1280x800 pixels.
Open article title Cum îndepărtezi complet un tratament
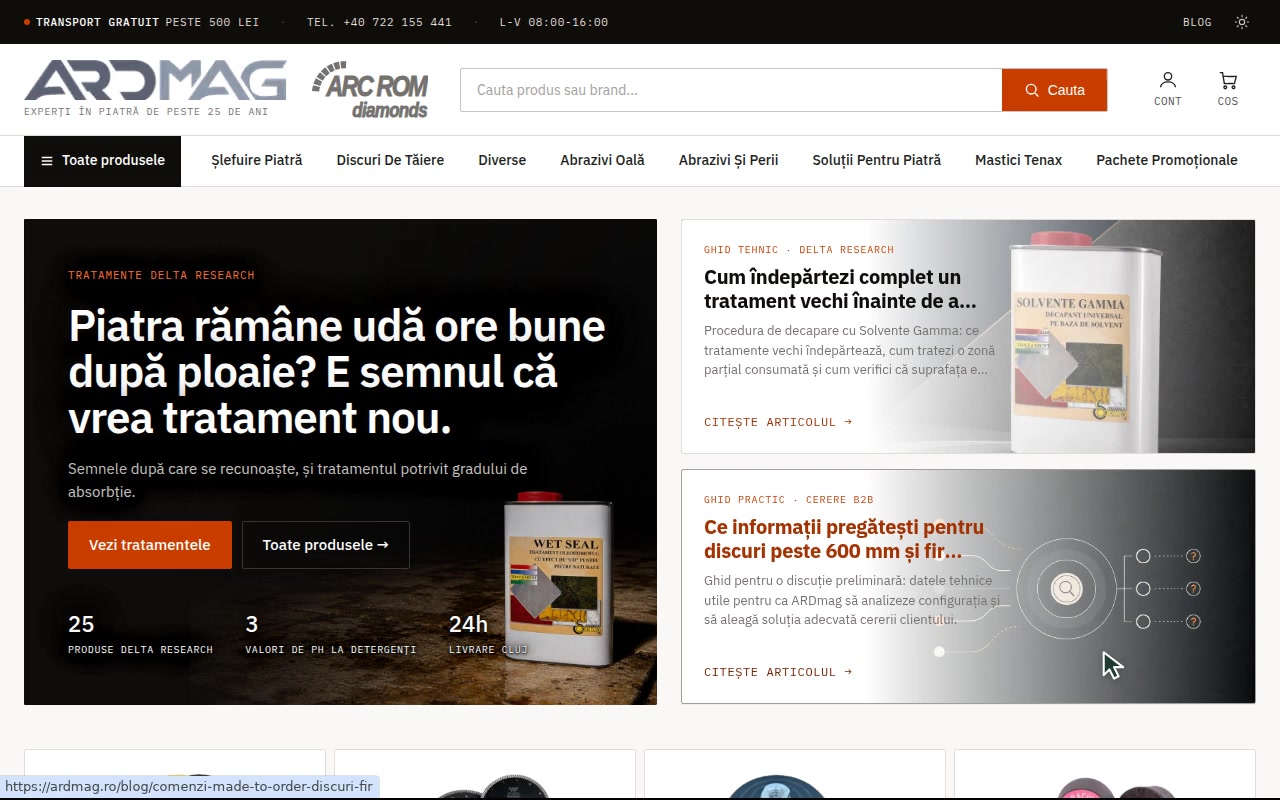(840, 289)
